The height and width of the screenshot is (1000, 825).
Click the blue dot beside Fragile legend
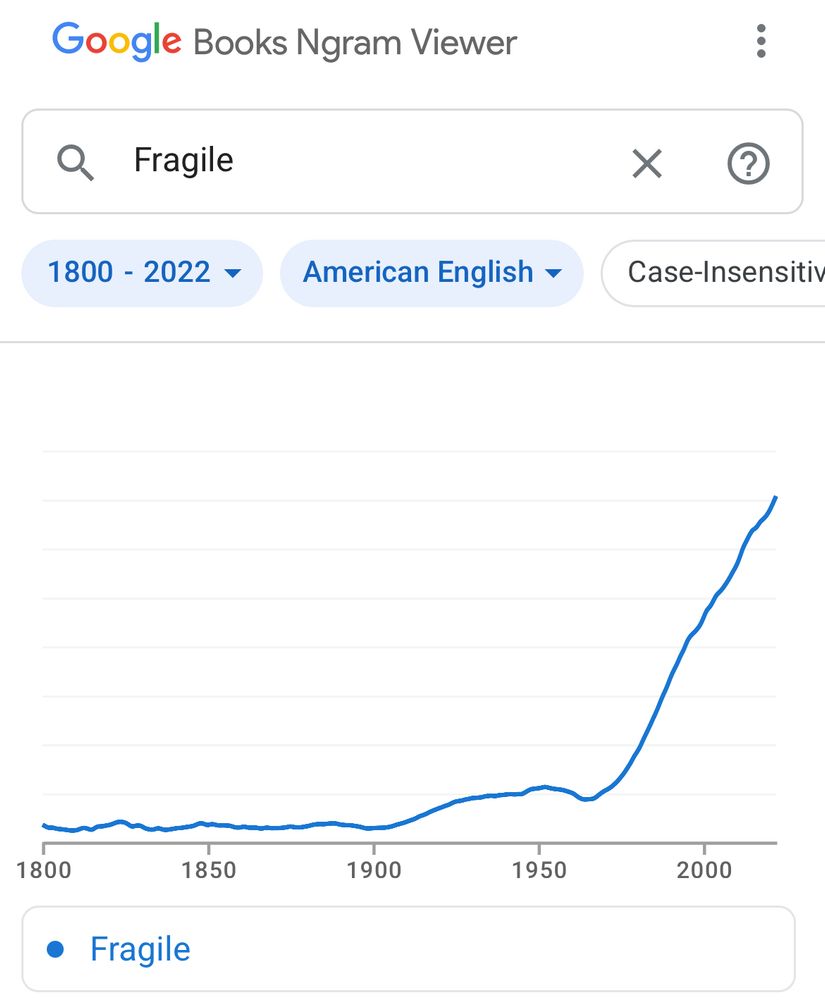coord(56,950)
